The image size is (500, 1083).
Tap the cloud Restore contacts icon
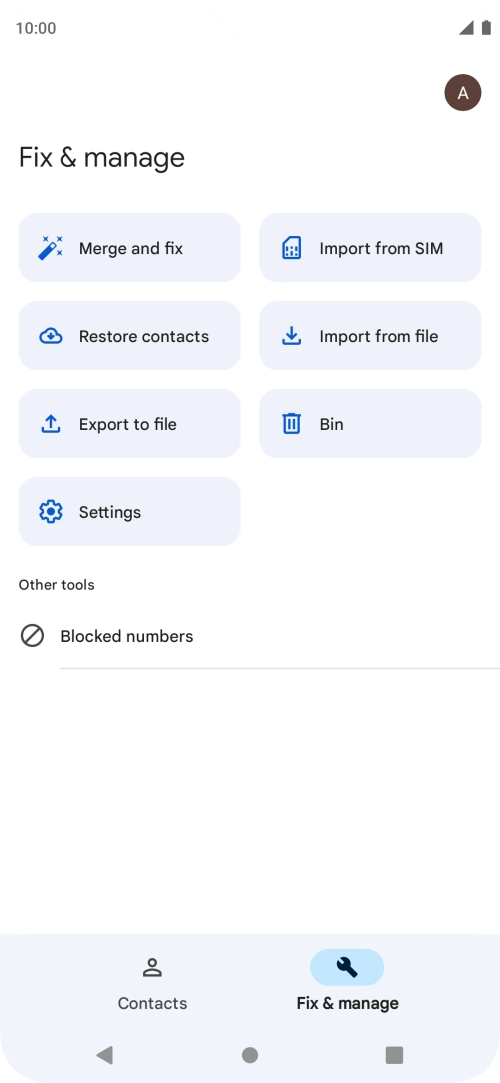pyautogui.click(x=50, y=336)
